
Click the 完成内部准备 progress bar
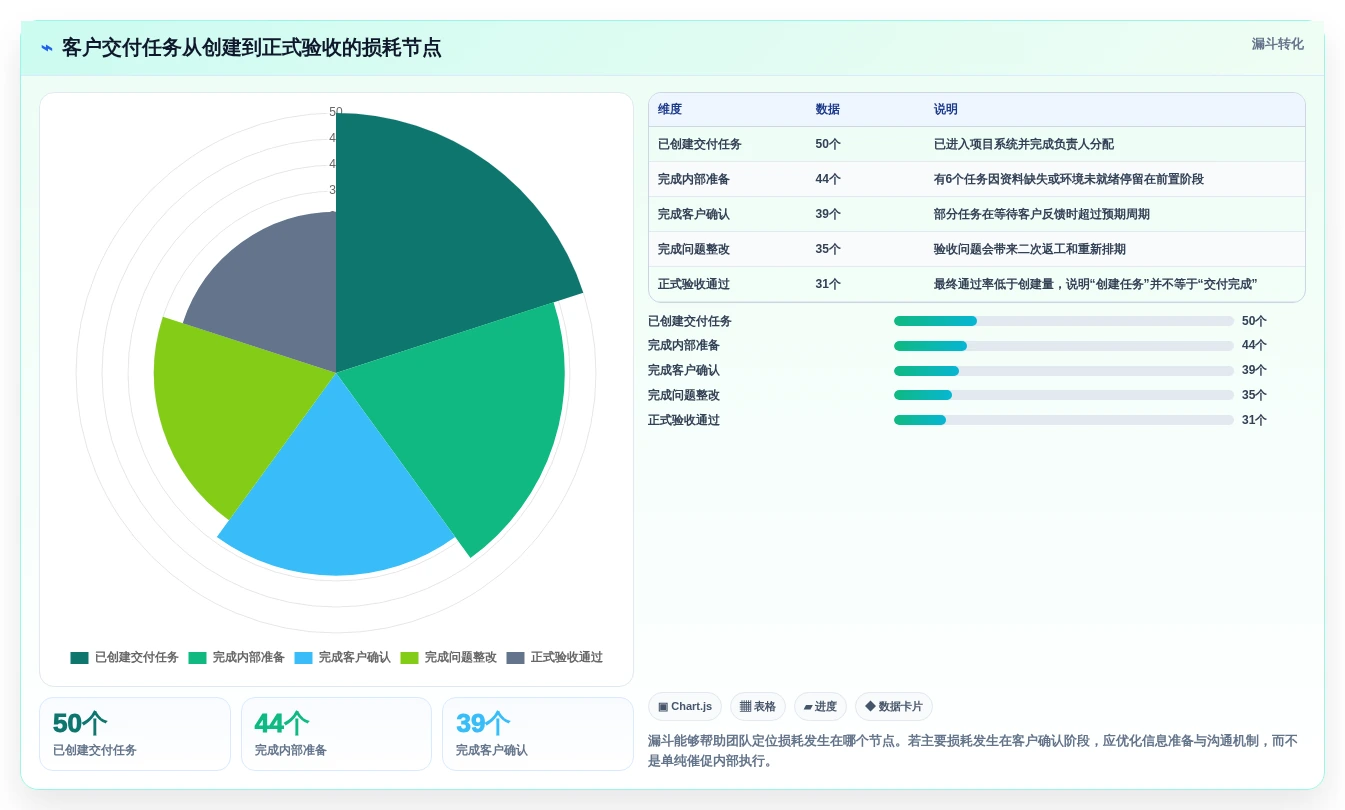click(1064, 346)
